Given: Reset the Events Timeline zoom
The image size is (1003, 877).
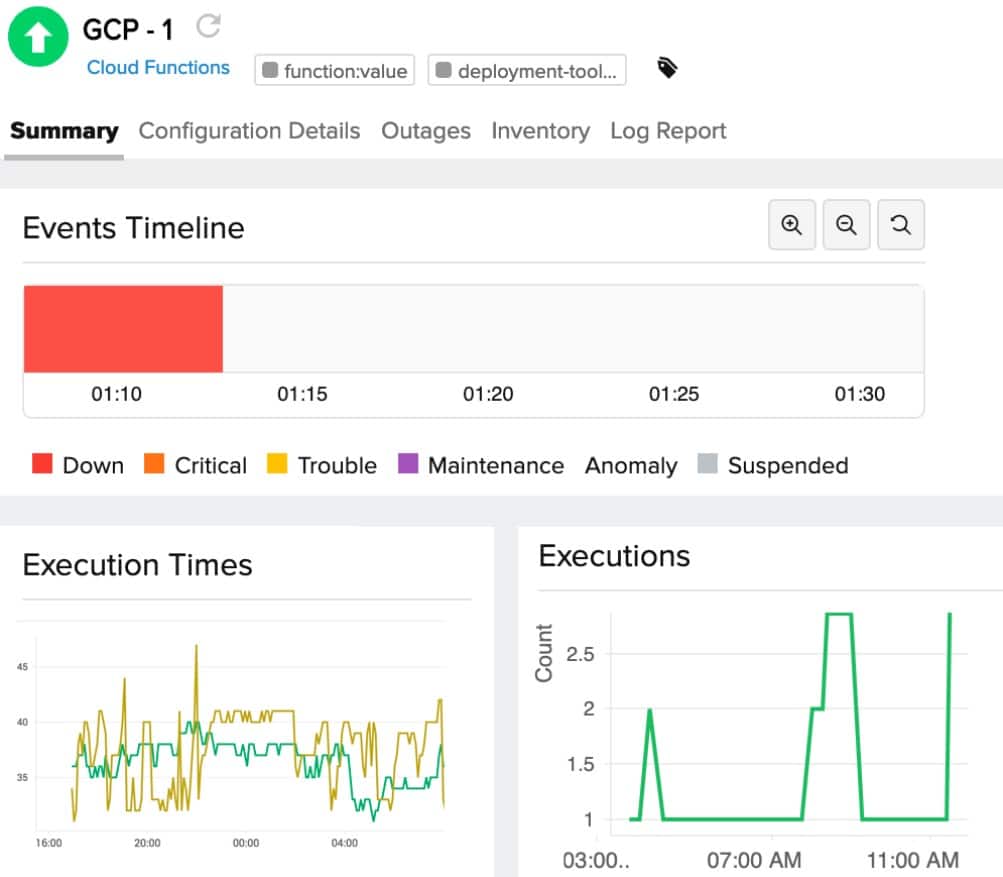Looking at the screenshot, I should pos(901,225).
